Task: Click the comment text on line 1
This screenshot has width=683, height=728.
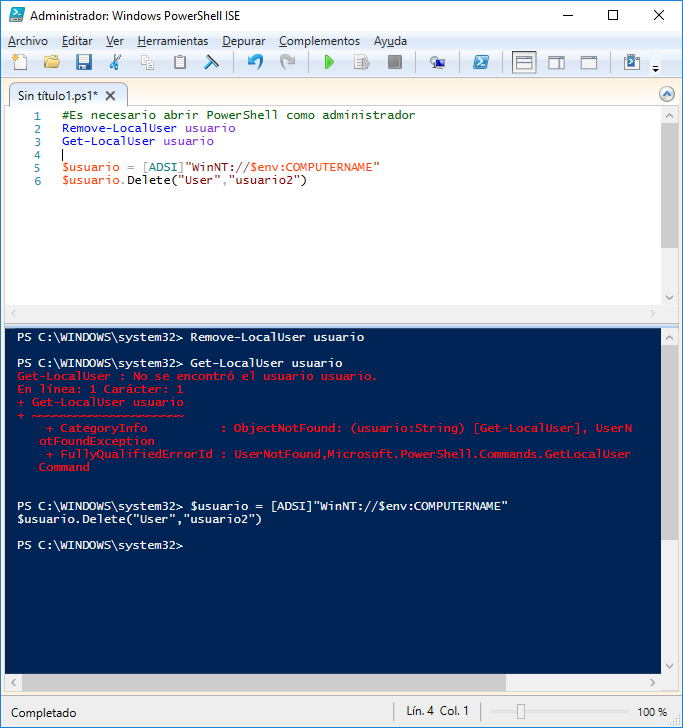Action: point(239,115)
